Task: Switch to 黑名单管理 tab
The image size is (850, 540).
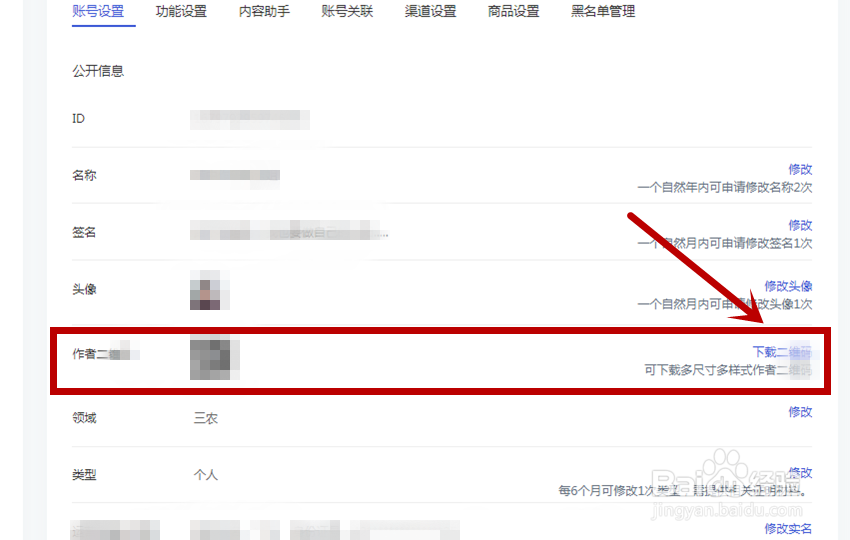Action: tap(603, 11)
